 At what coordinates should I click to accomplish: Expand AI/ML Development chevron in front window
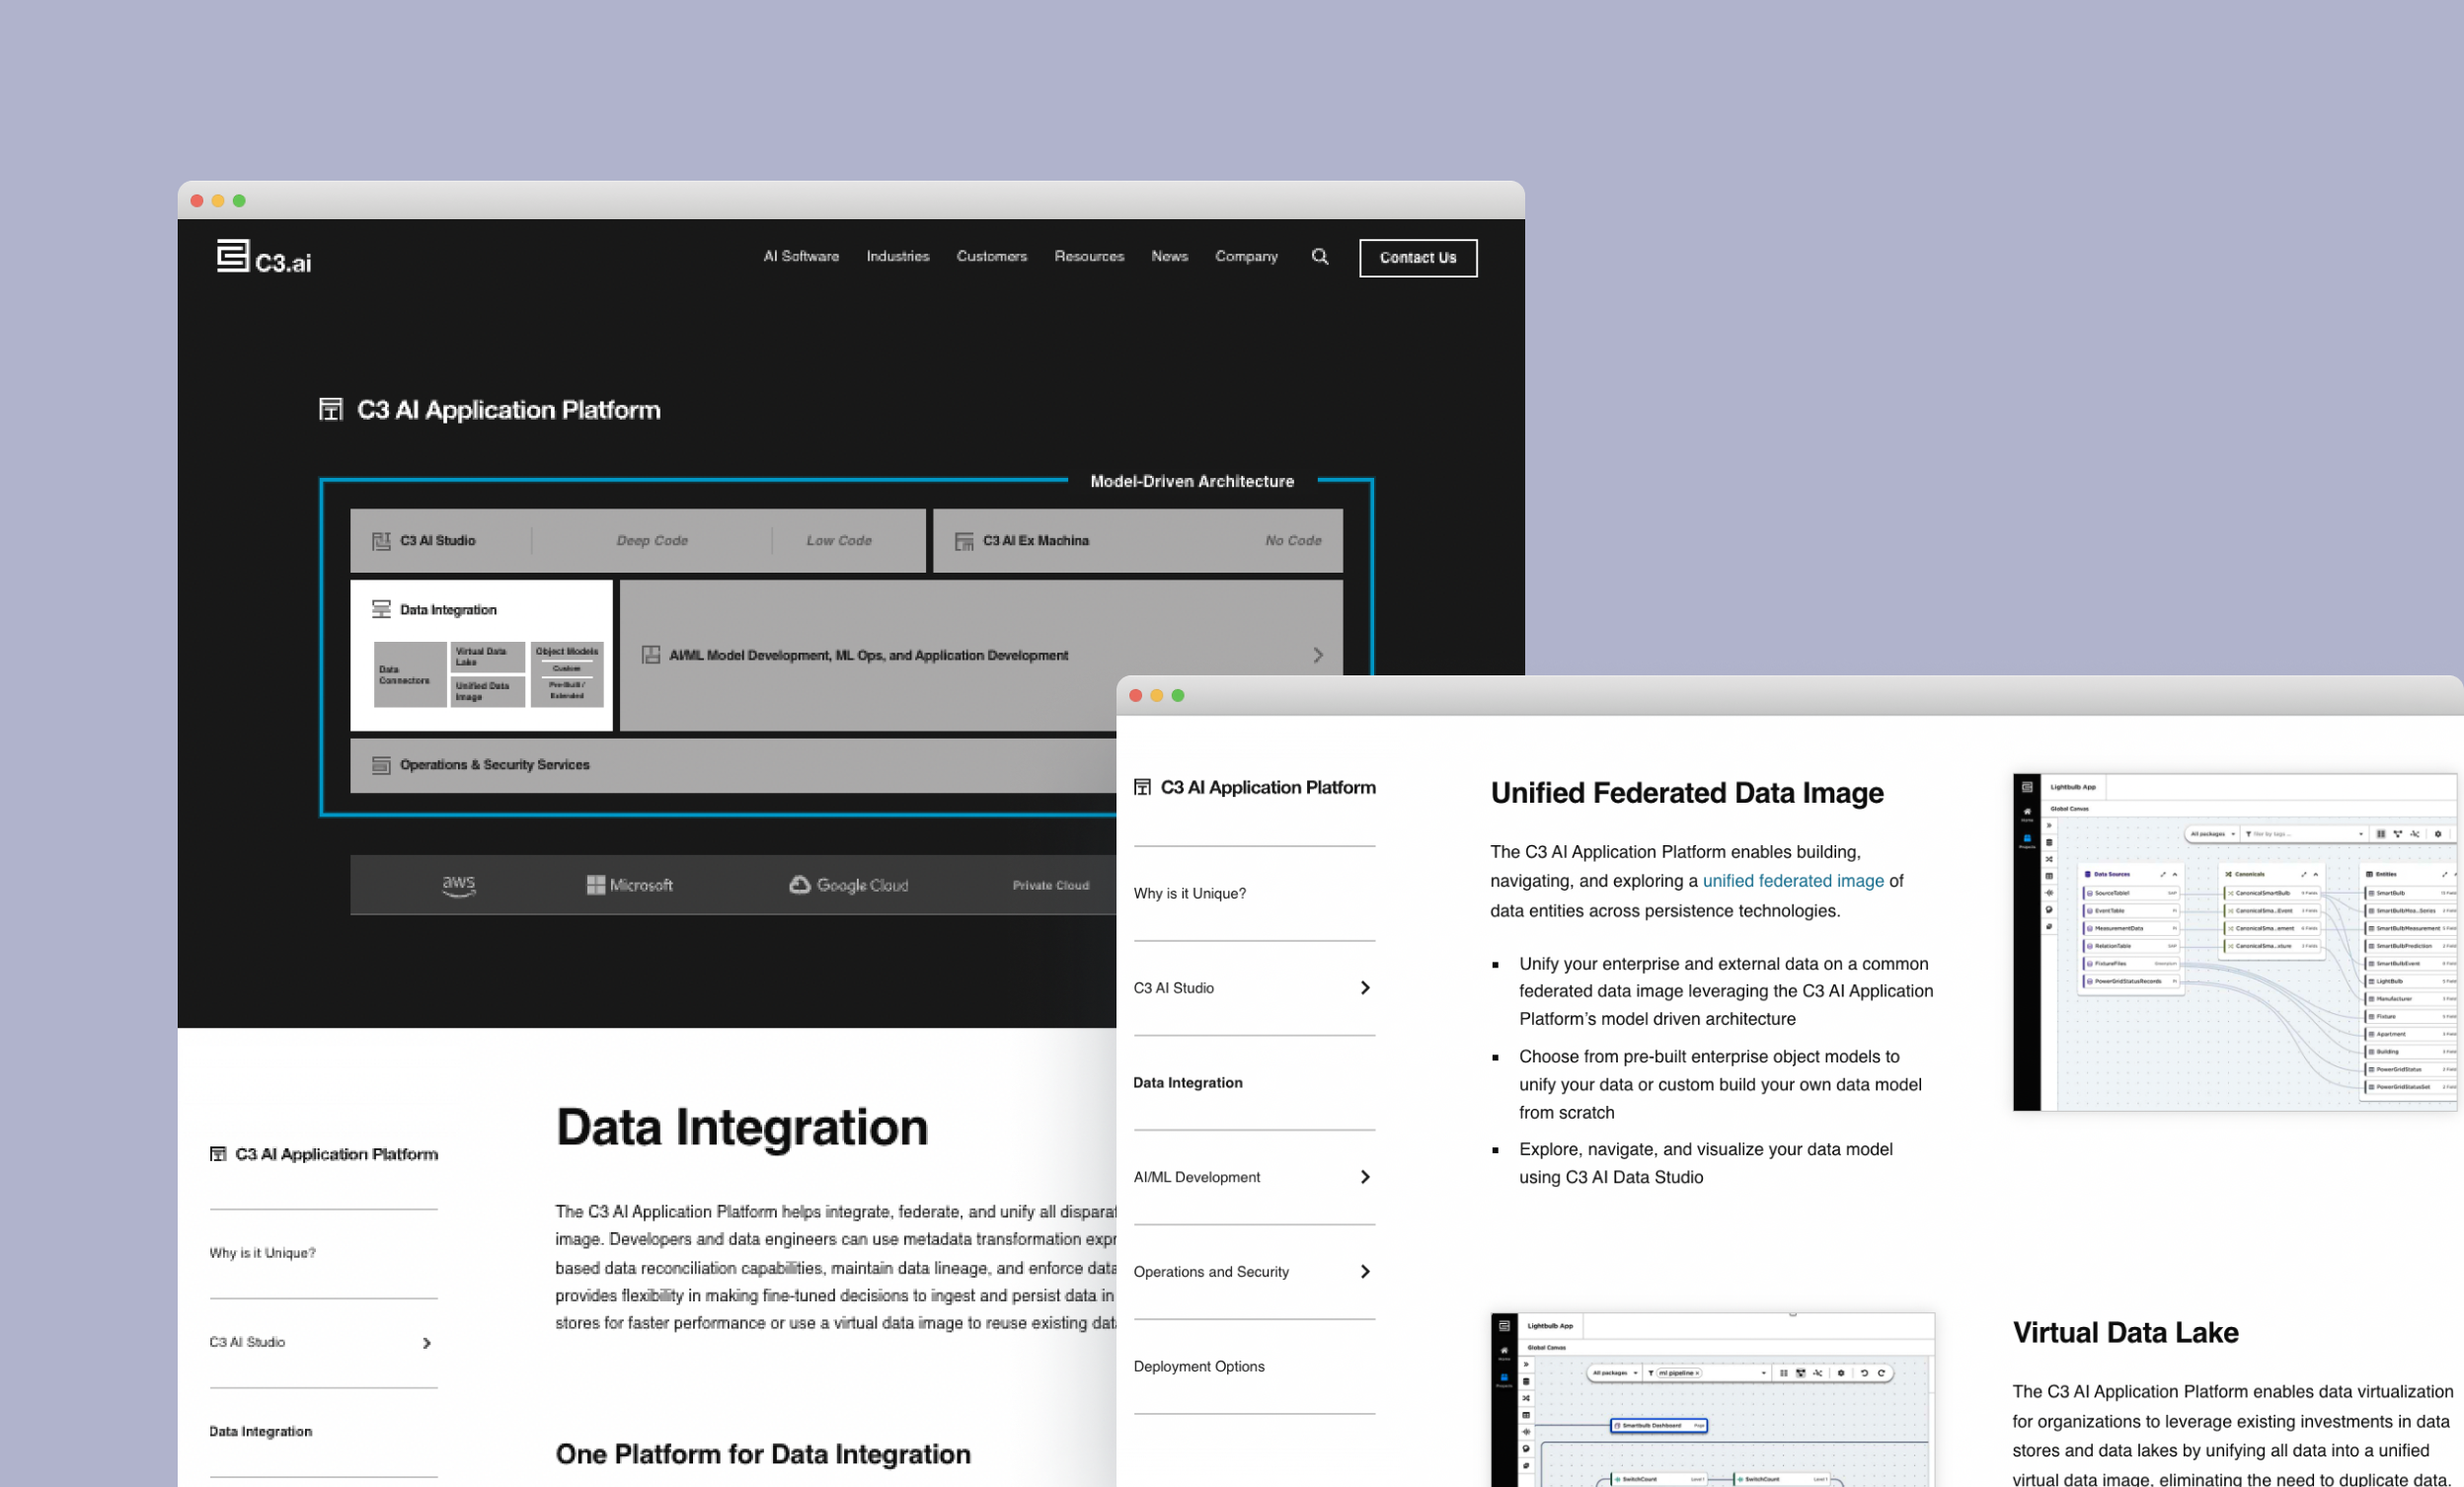pyautogui.click(x=1365, y=1178)
